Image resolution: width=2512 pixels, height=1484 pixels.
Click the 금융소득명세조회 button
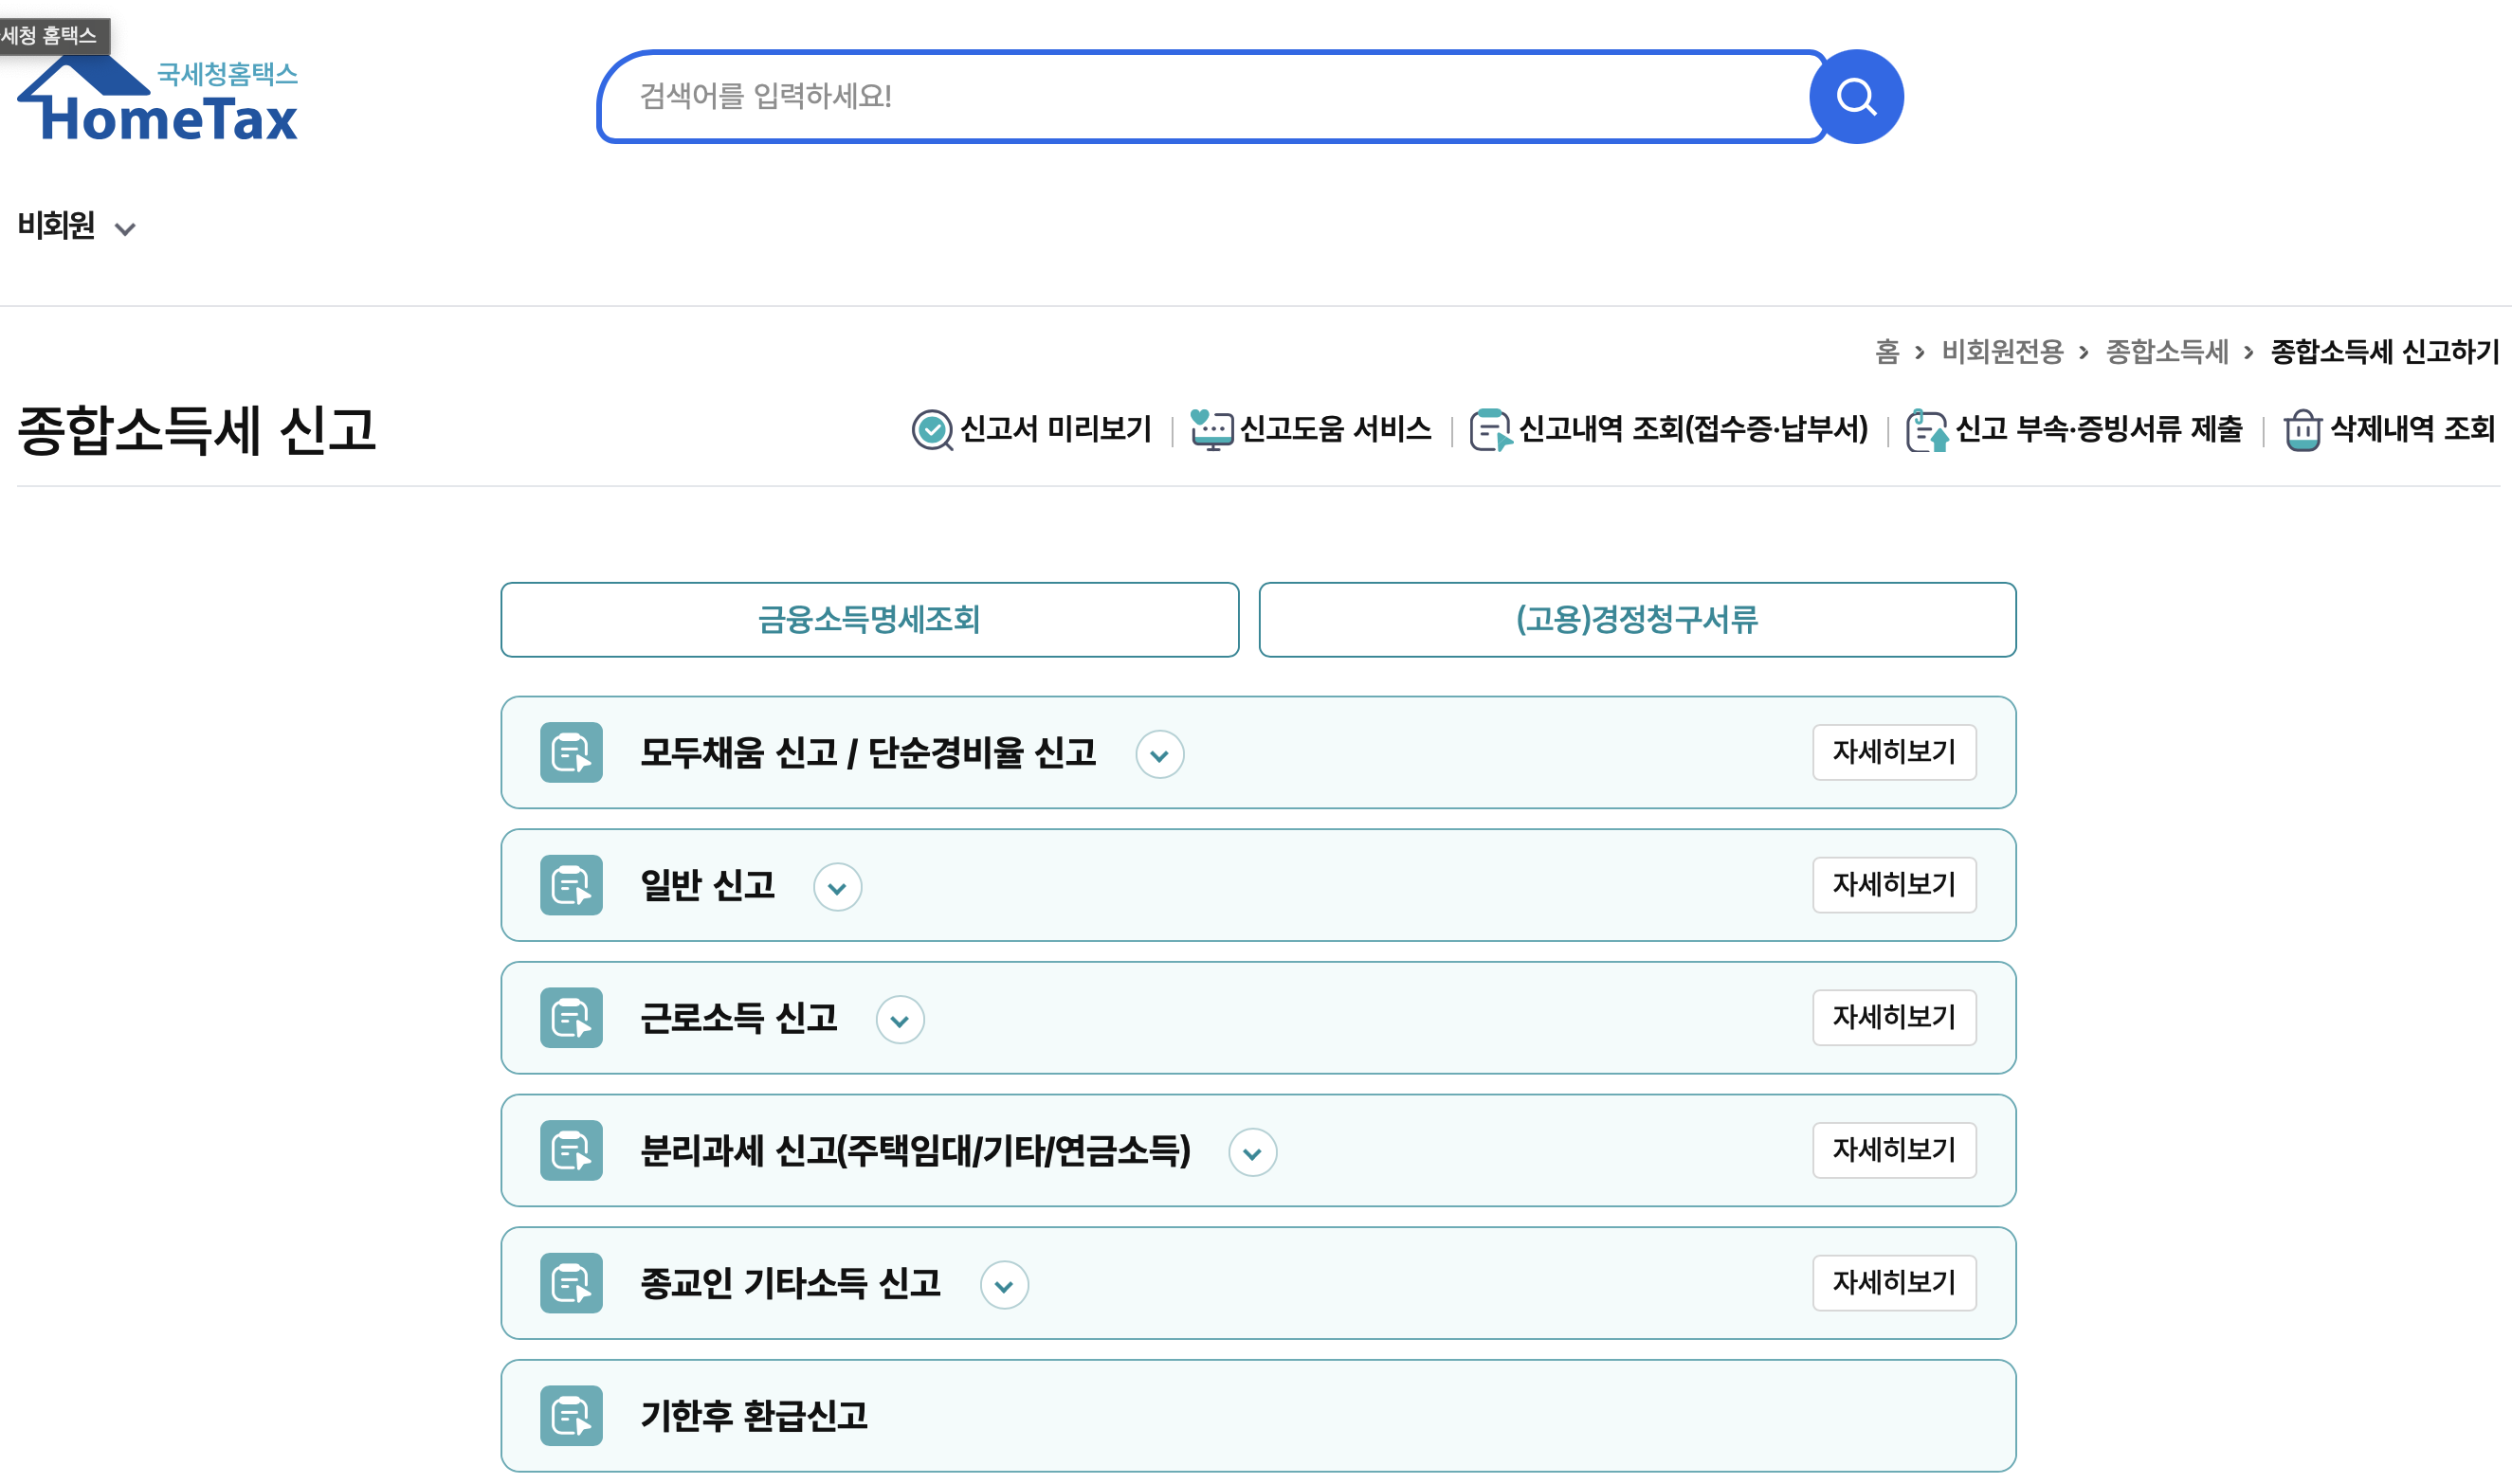pos(869,620)
